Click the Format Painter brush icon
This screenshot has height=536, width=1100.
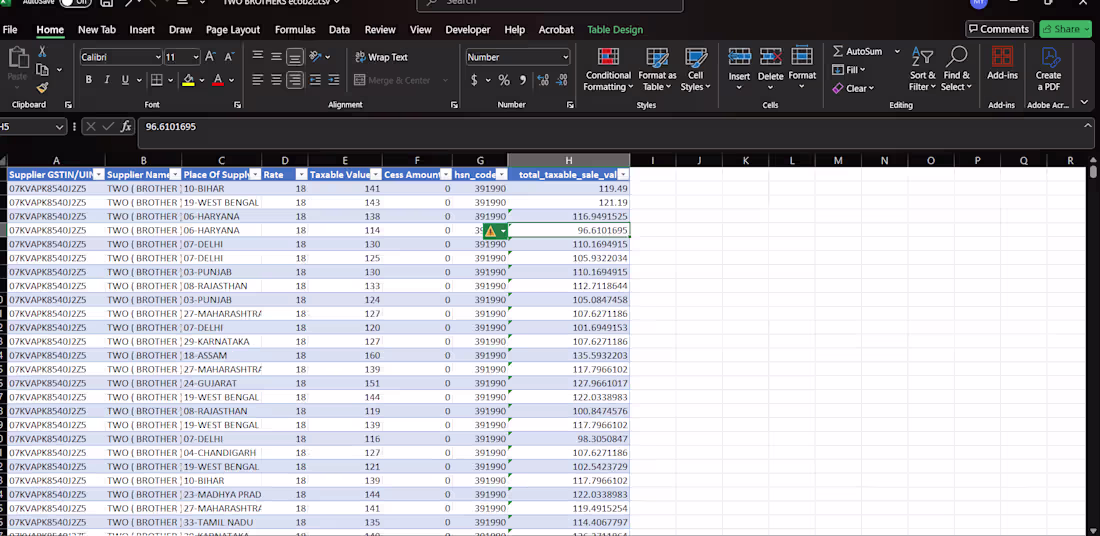[x=42, y=87]
